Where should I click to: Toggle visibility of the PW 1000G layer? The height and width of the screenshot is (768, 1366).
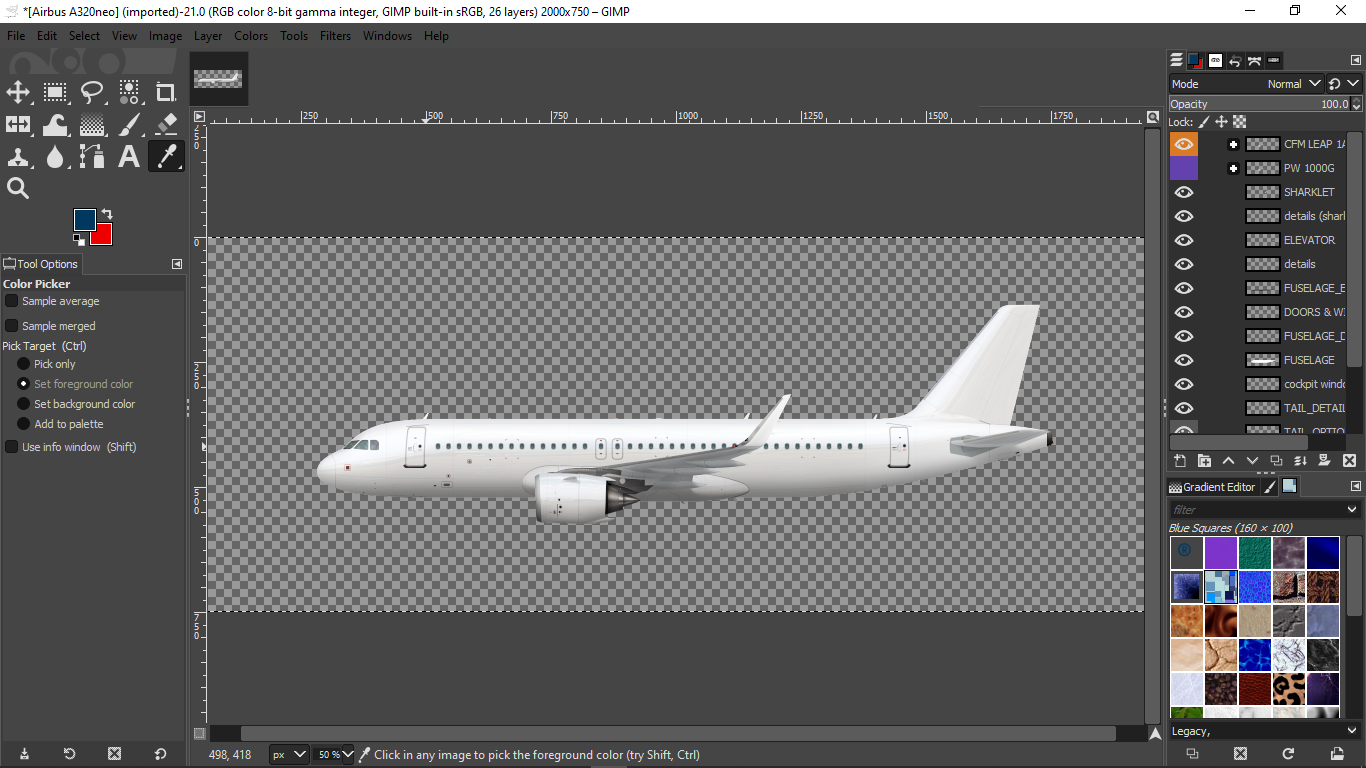pos(1184,168)
